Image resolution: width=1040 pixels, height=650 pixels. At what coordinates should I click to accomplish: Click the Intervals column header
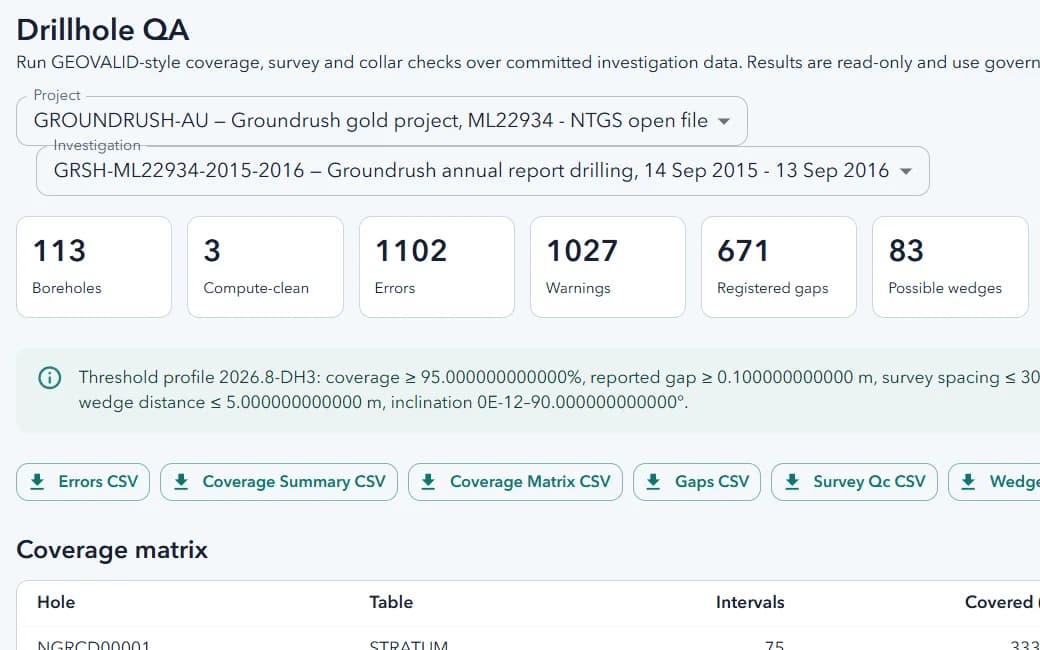tap(750, 602)
